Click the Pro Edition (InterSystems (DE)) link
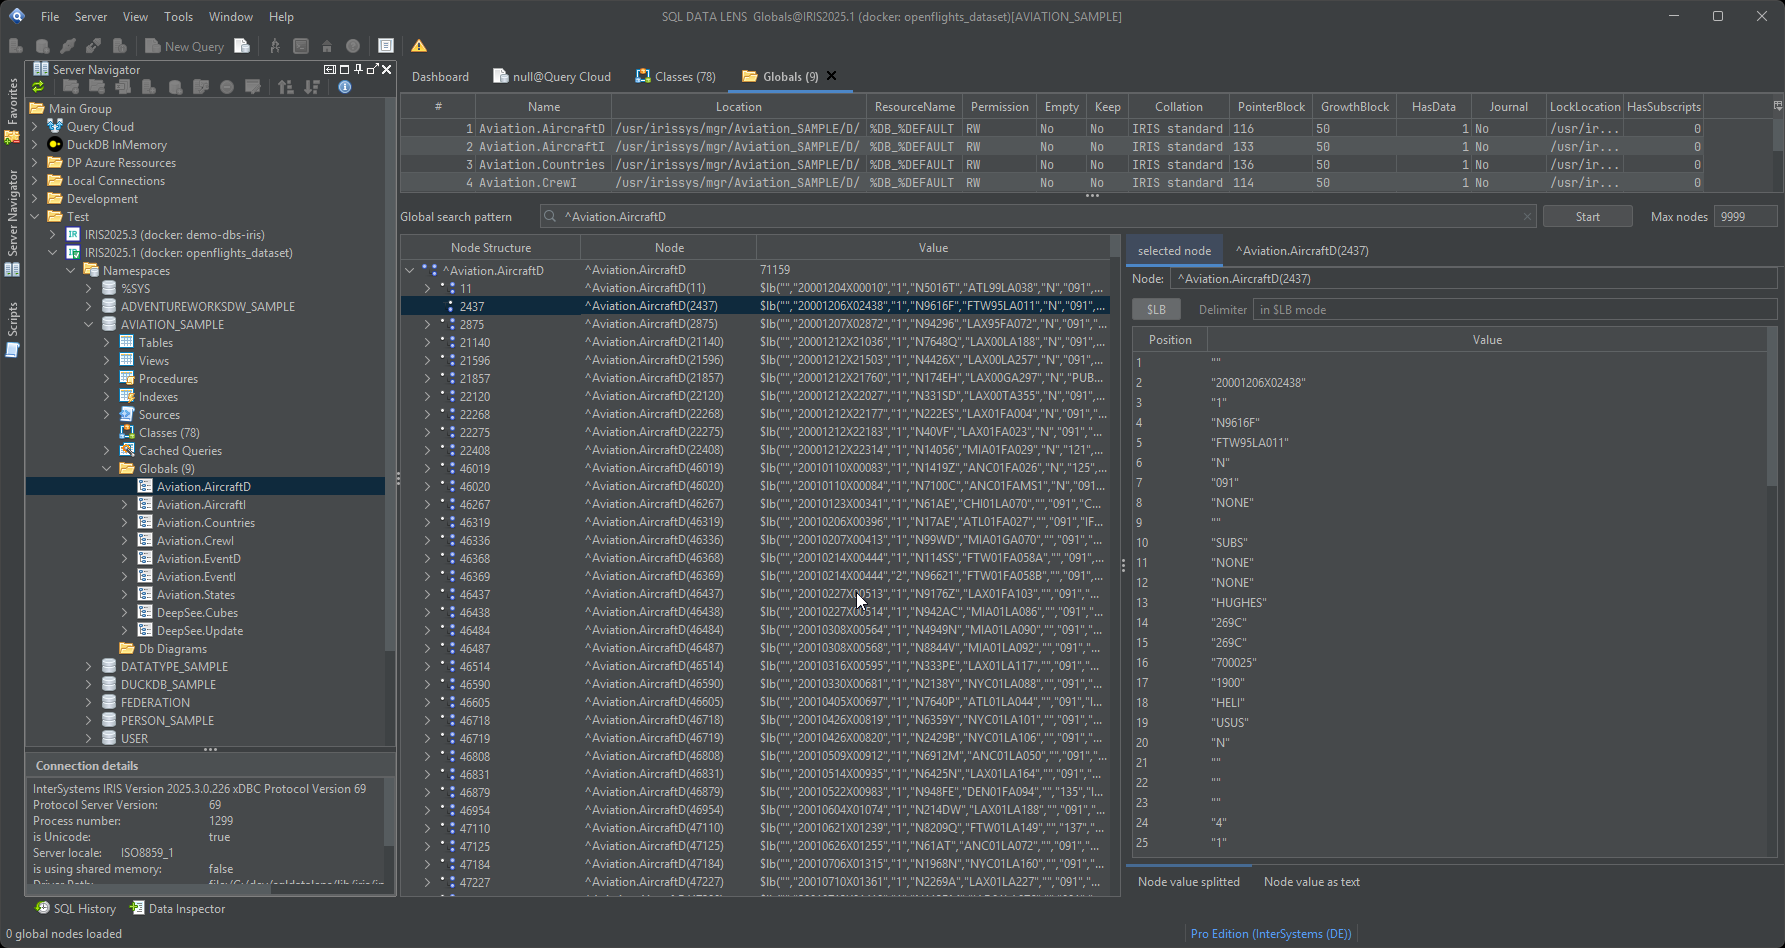The image size is (1785, 948). pos(1271,933)
